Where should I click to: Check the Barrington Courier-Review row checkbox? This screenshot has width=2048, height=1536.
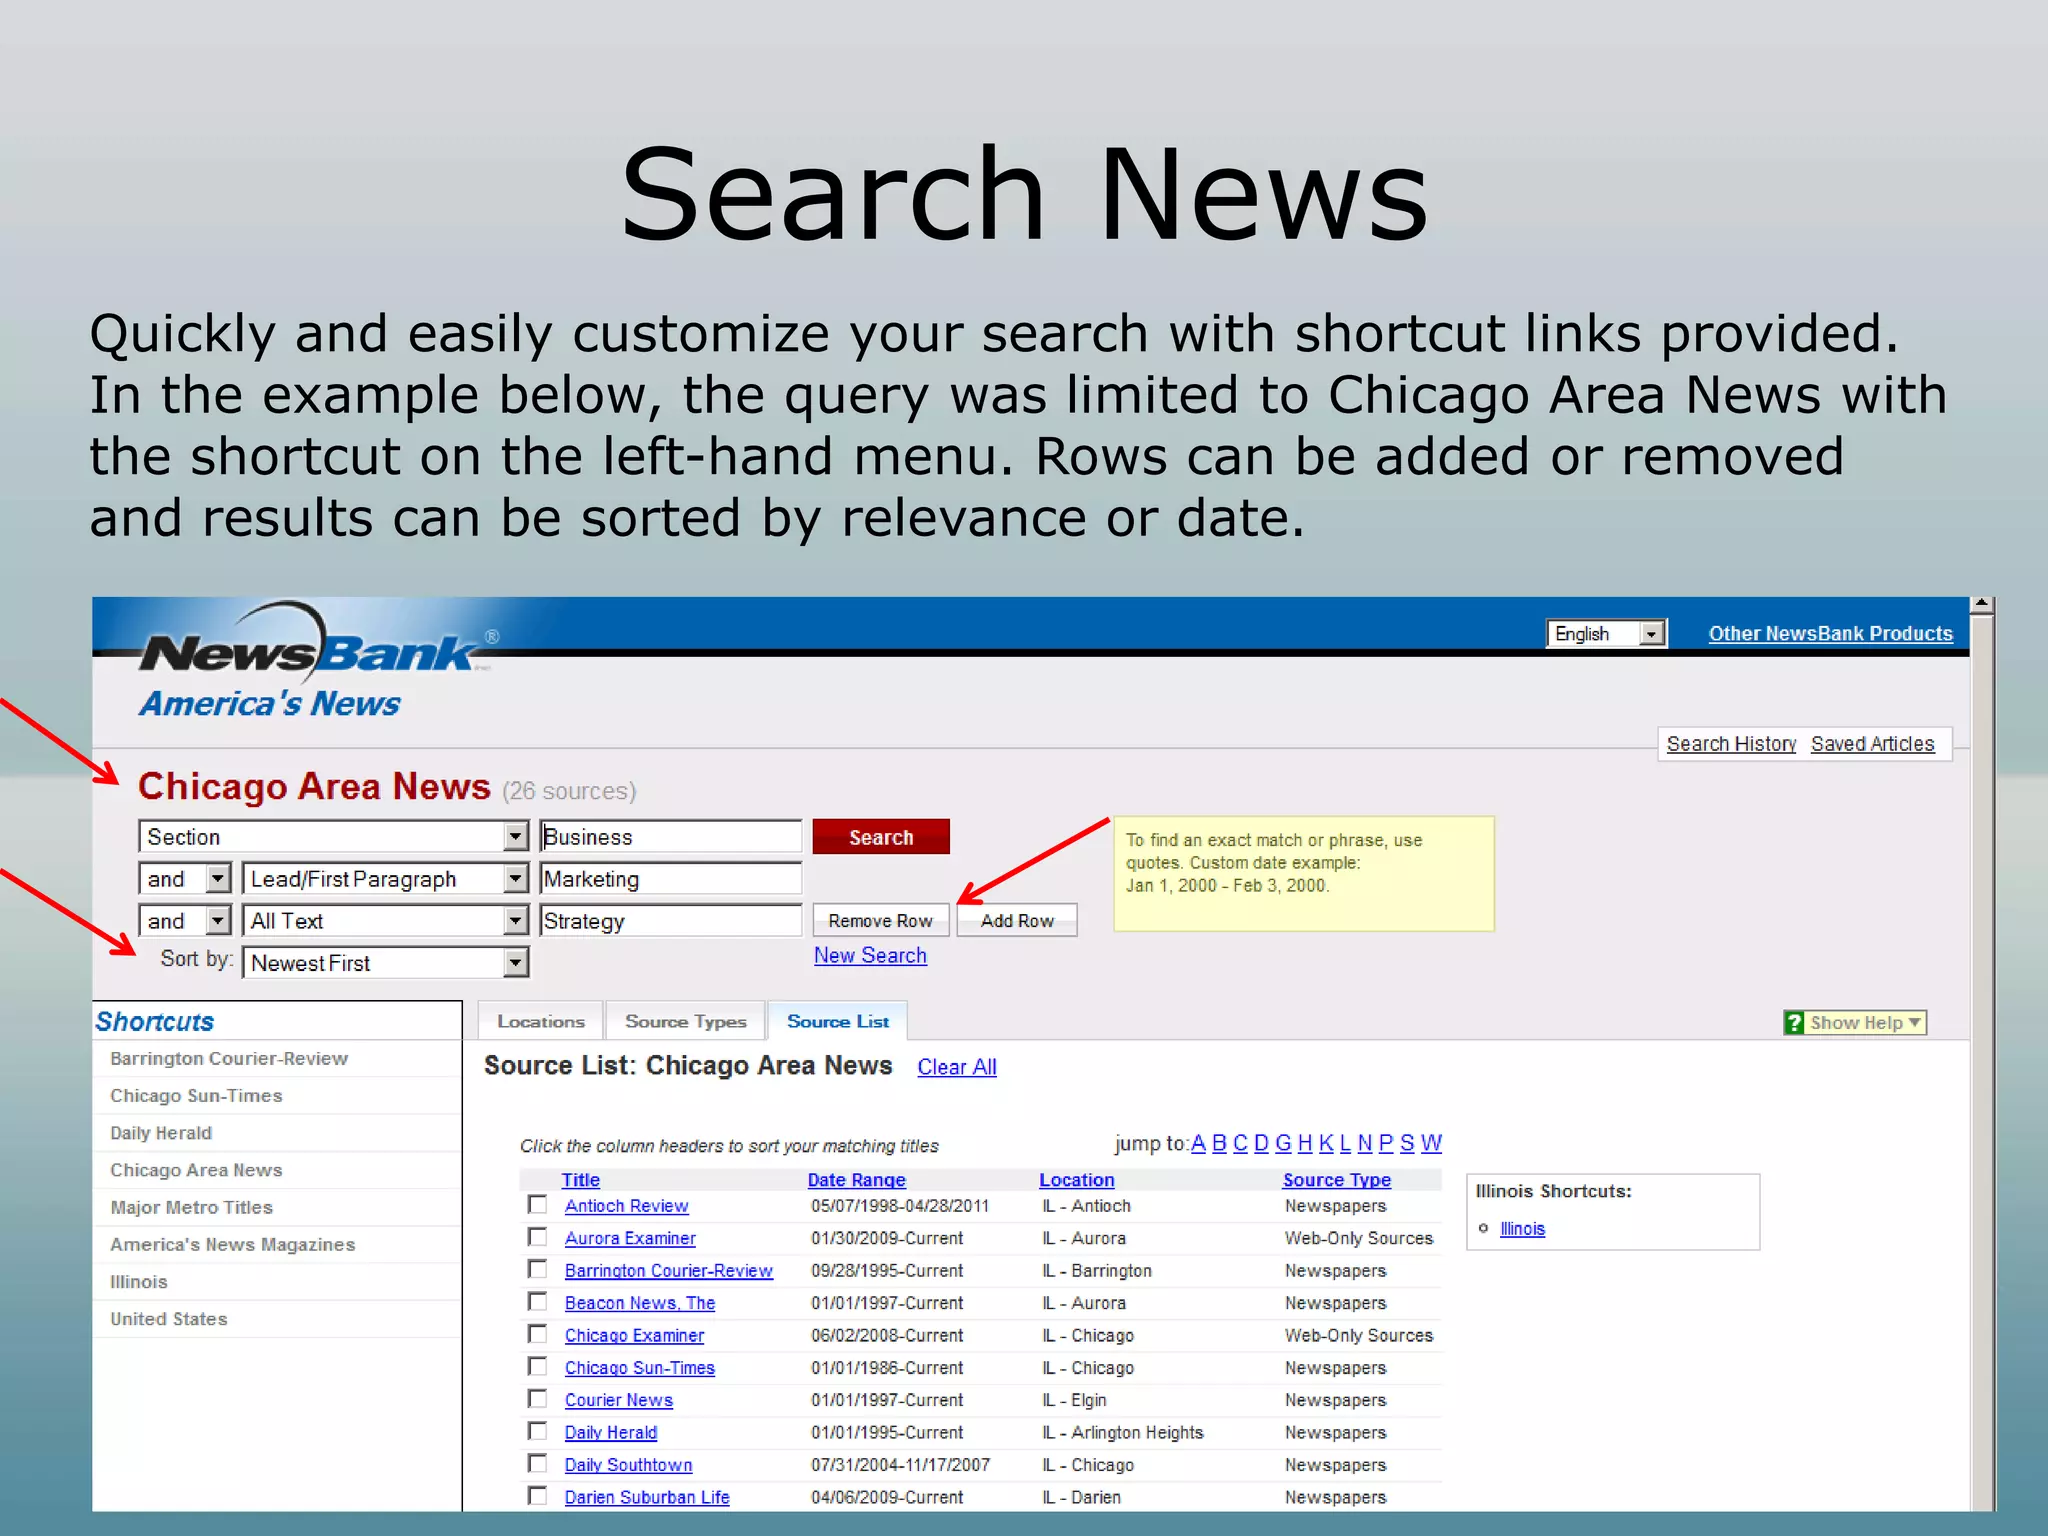coord(538,1269)
